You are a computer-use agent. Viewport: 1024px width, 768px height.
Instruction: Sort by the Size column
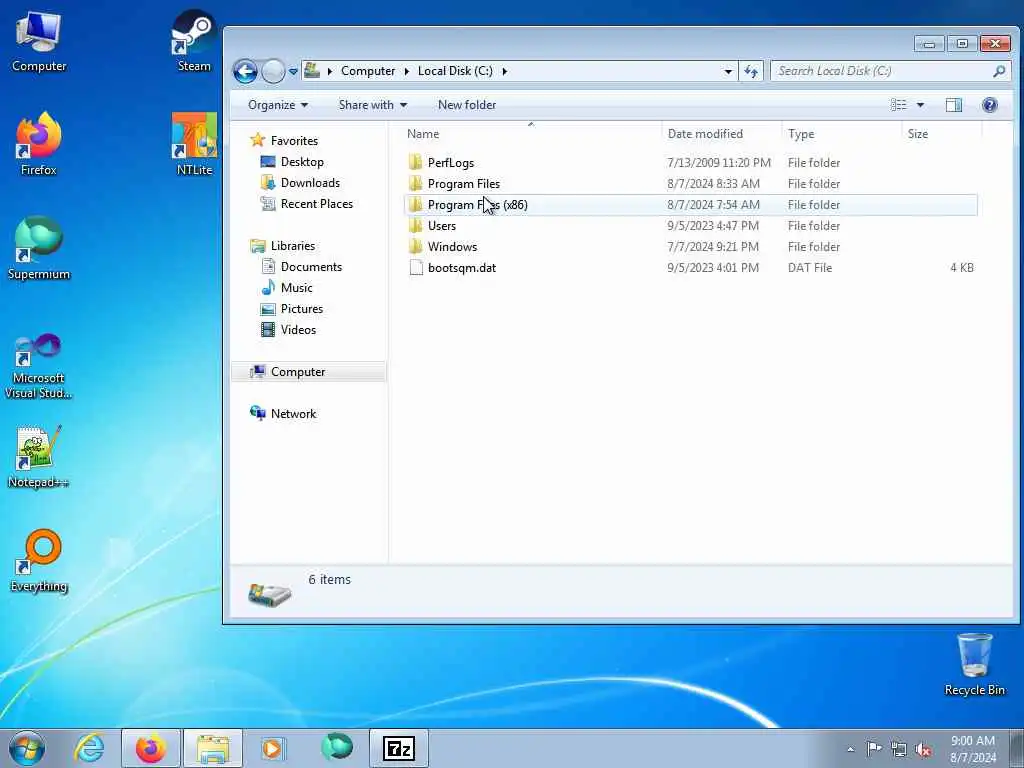(941, 134)
